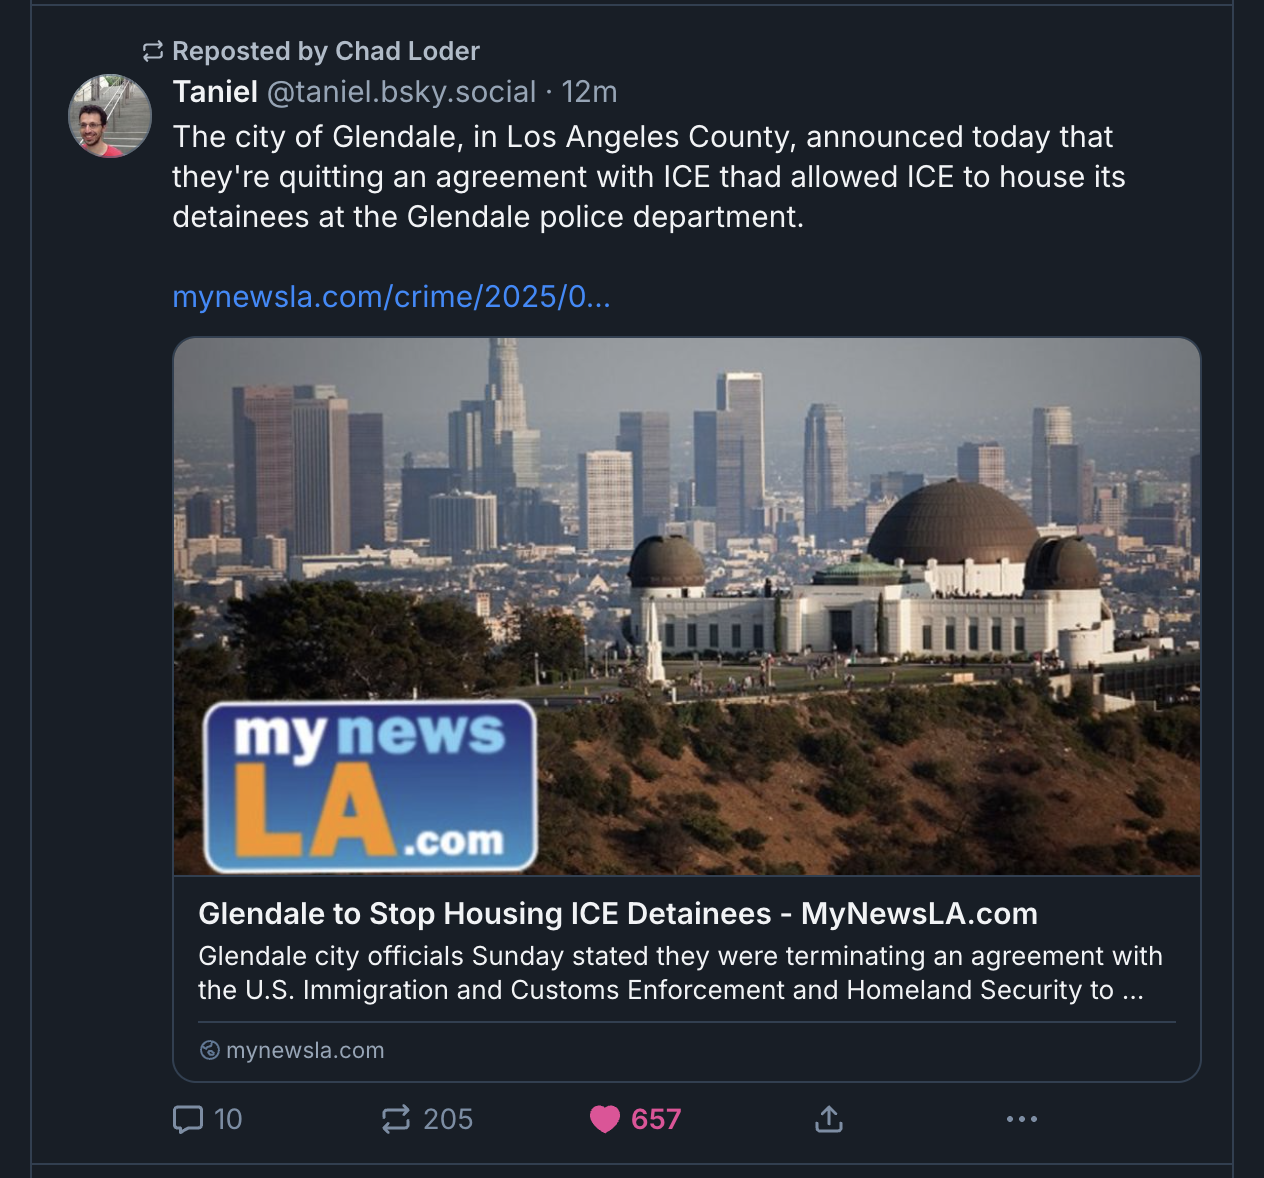Click the repost arrows icon
Image resolution: width=1264 pixels, height=1178 pixels.
pos(396,1119)
